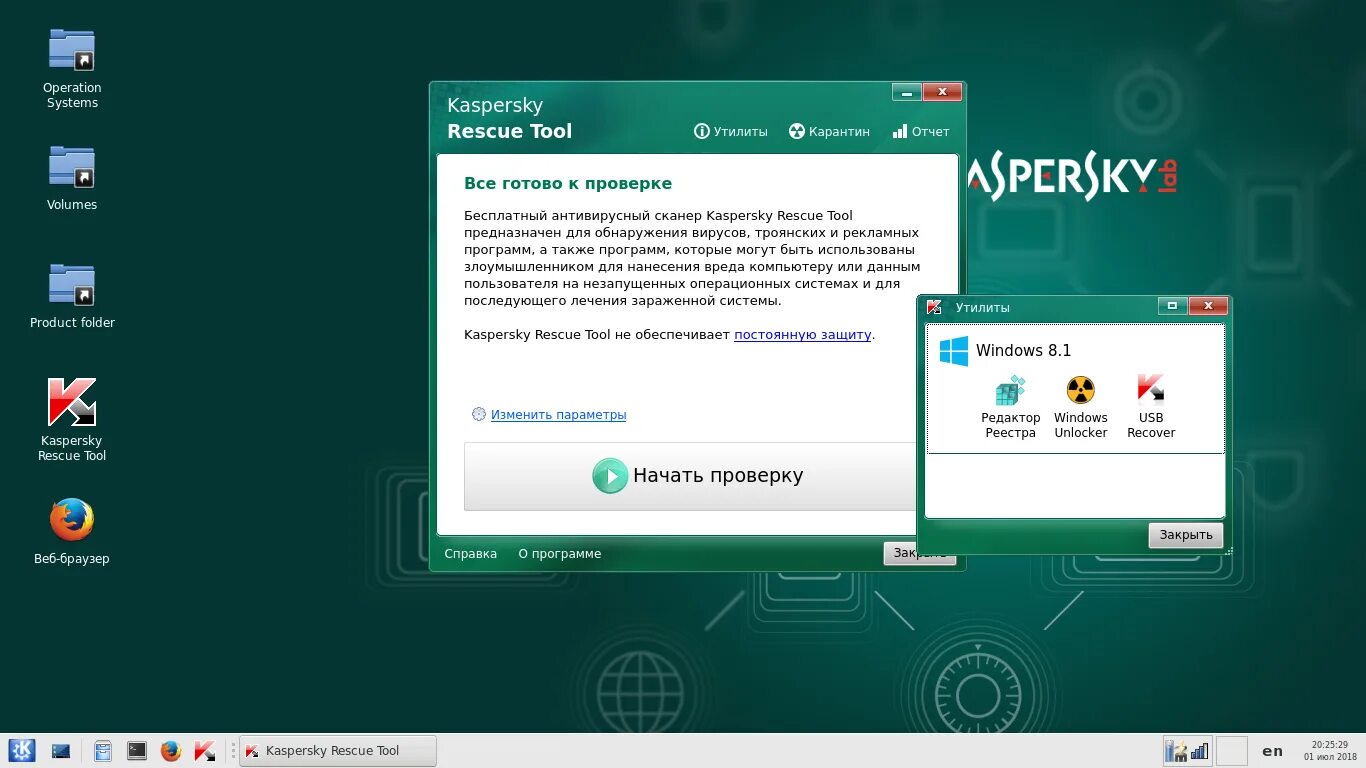Open the KDE application launcher menu
The height and width of the screenshot is (768, 1366).
point(22,750)
